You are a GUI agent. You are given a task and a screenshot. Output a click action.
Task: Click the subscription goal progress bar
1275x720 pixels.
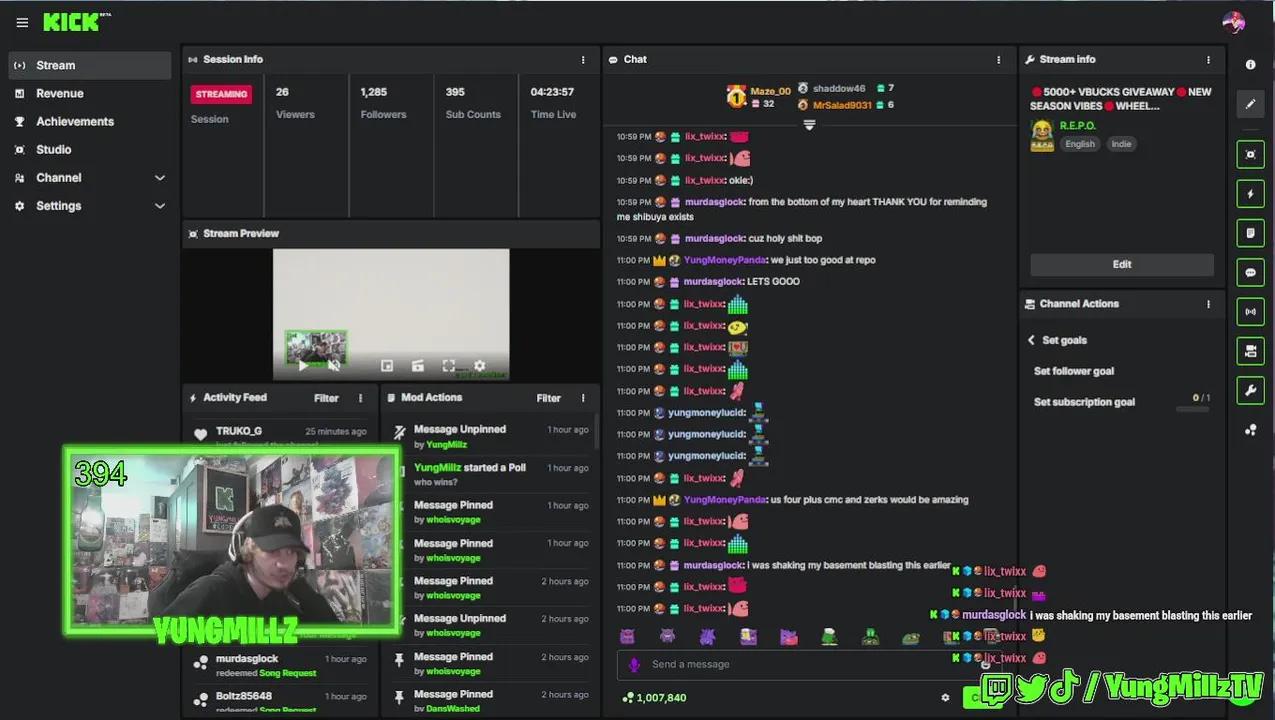click(1193, 409)
